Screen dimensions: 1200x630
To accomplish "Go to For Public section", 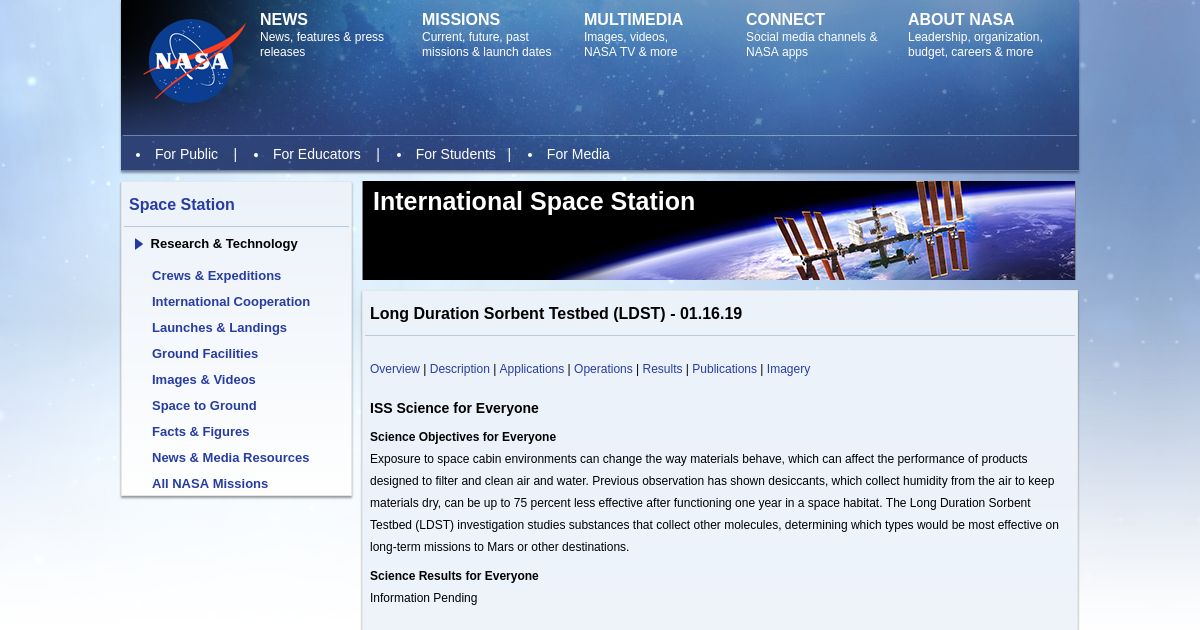I will click(x=186, y=154).
